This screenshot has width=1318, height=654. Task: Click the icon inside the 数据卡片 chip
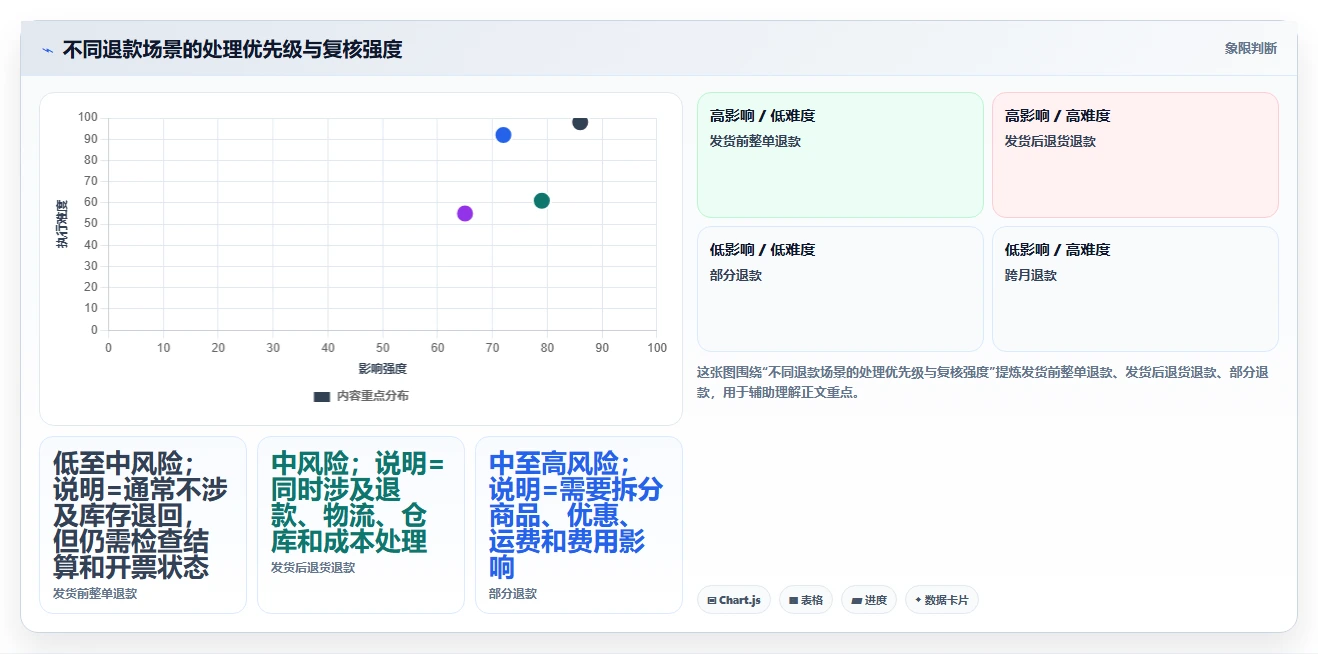tap(918, 601)
